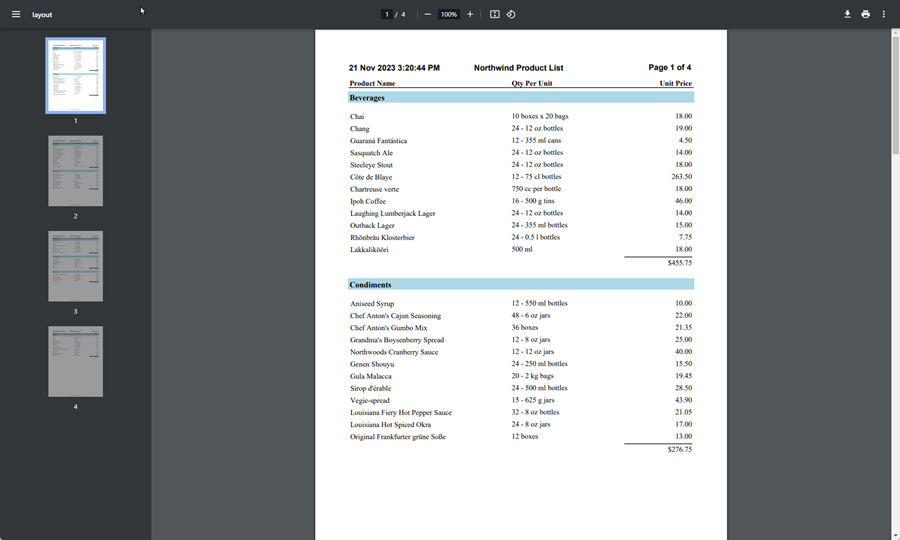Click 'Guaraná Fantástica' product name
900x540 pixels.
pyautogui.click(x=378, y=141)
